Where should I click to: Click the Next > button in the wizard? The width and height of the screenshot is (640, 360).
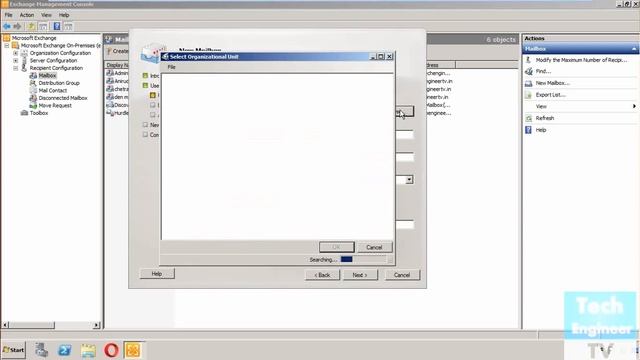click(360, 275)
